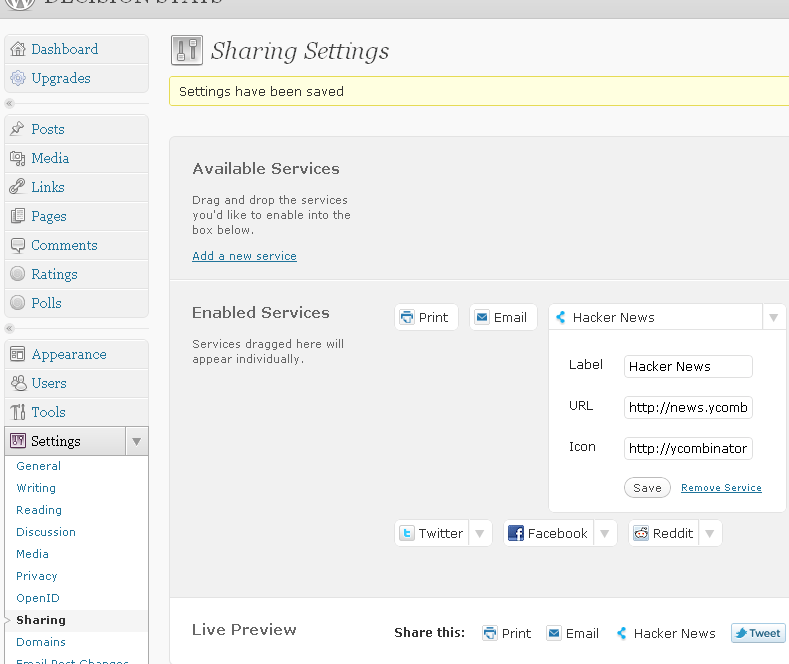Open the Reddit service dropdown arrow

[709, 533]
